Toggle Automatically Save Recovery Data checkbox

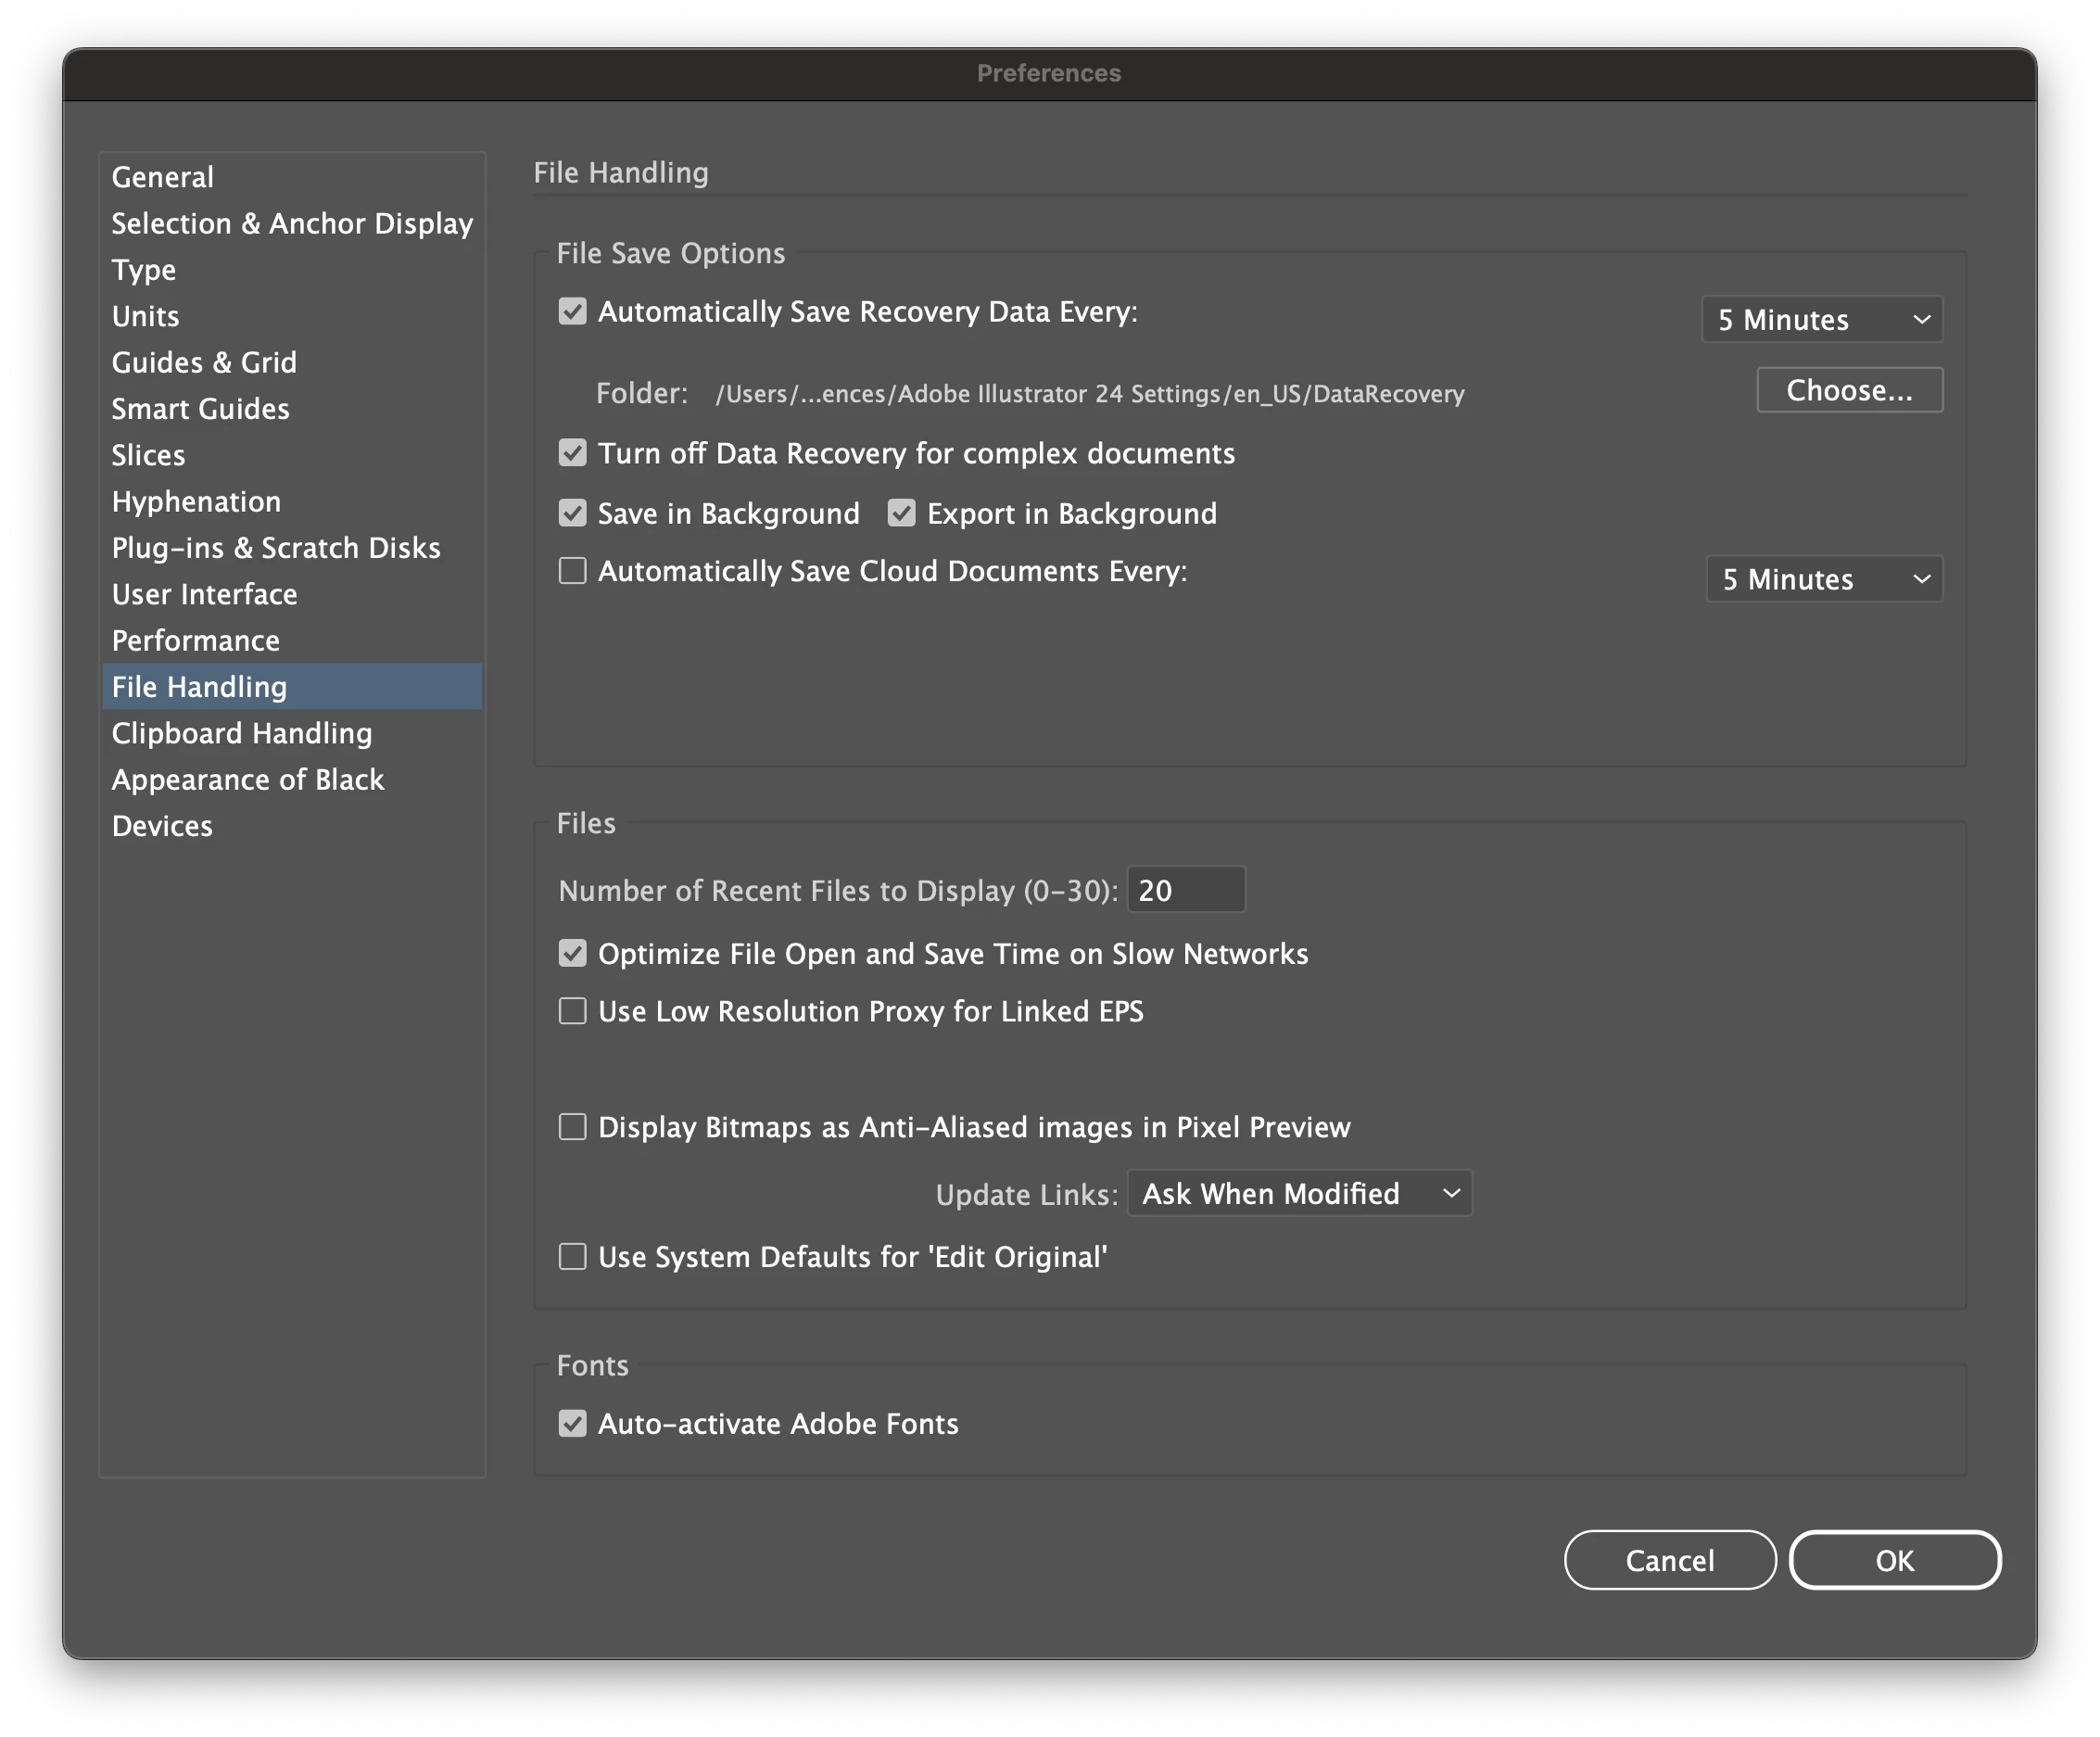(x=572, y=312)
